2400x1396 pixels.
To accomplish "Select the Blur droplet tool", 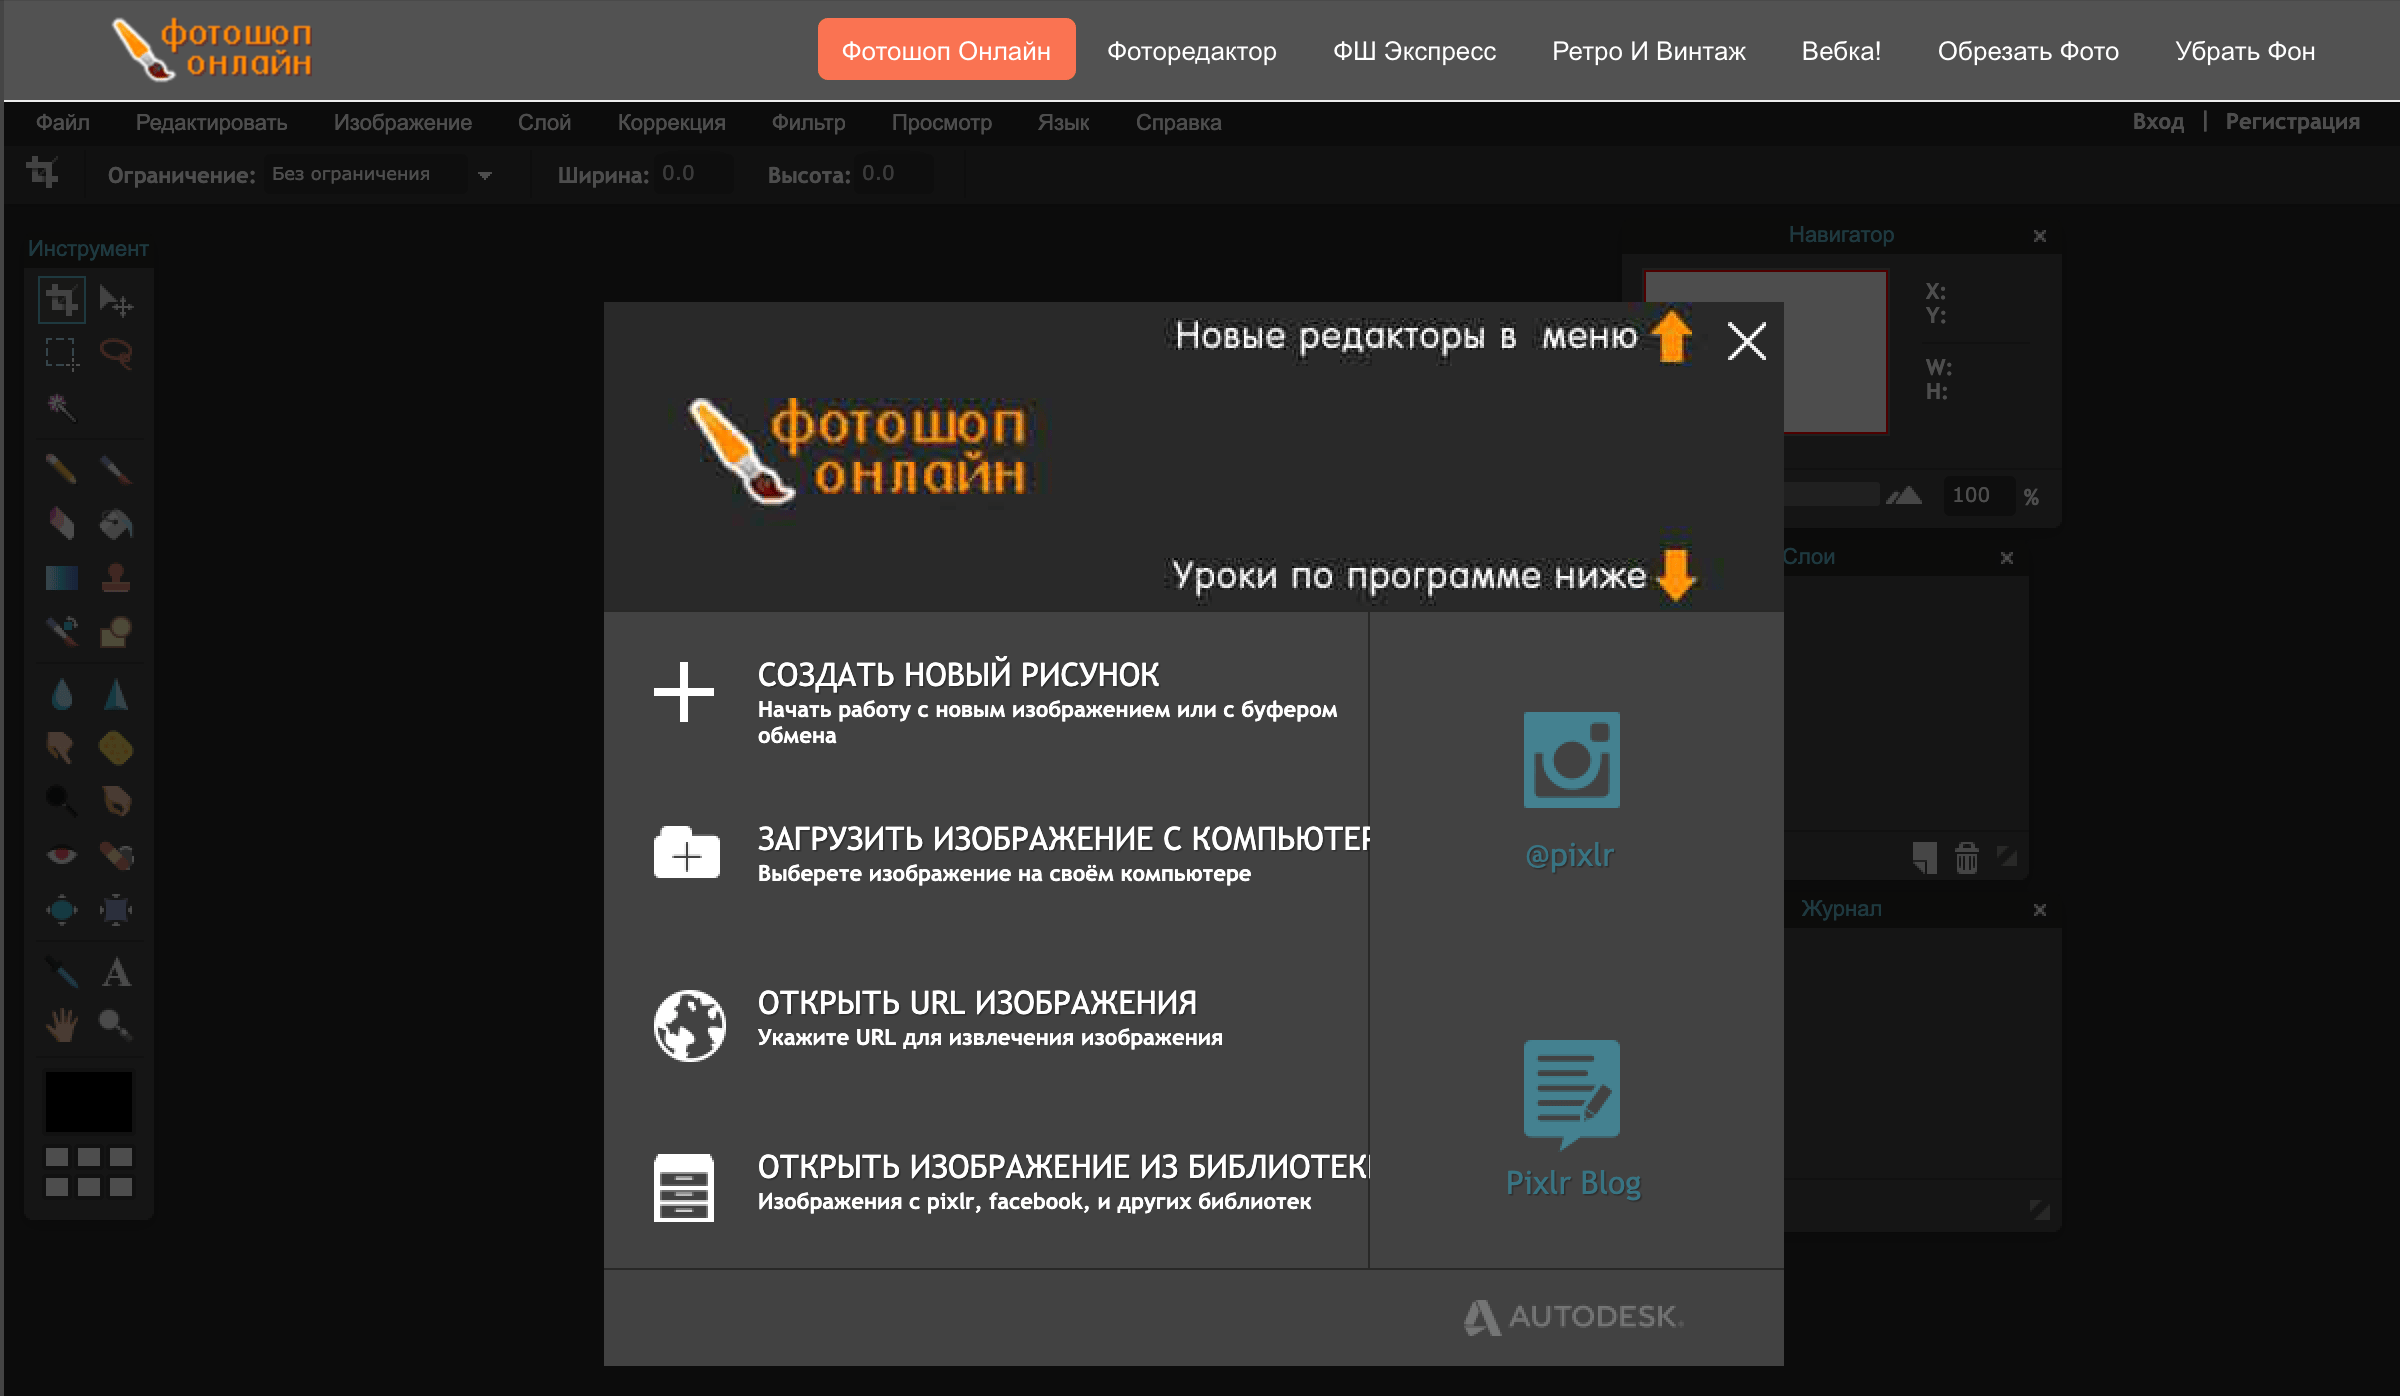I will click(x=62, y=694).
